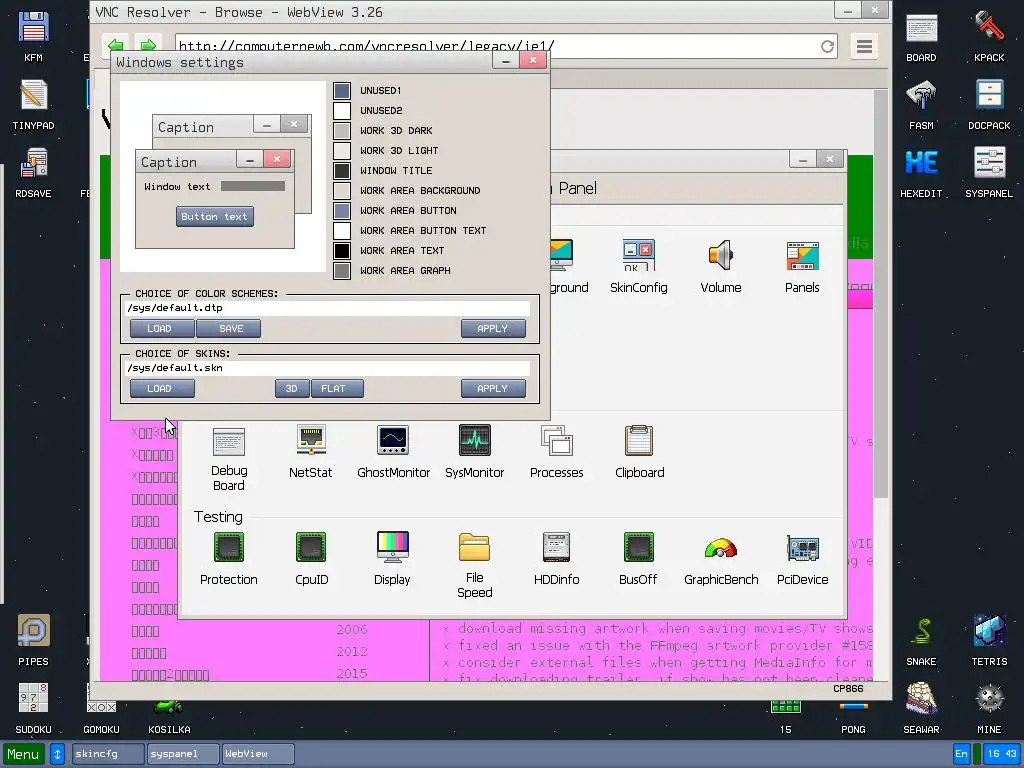Launch TINYPAD from the desktop
The width and height of the screenshot is (1024, 768).
click(x=33, y=104)
